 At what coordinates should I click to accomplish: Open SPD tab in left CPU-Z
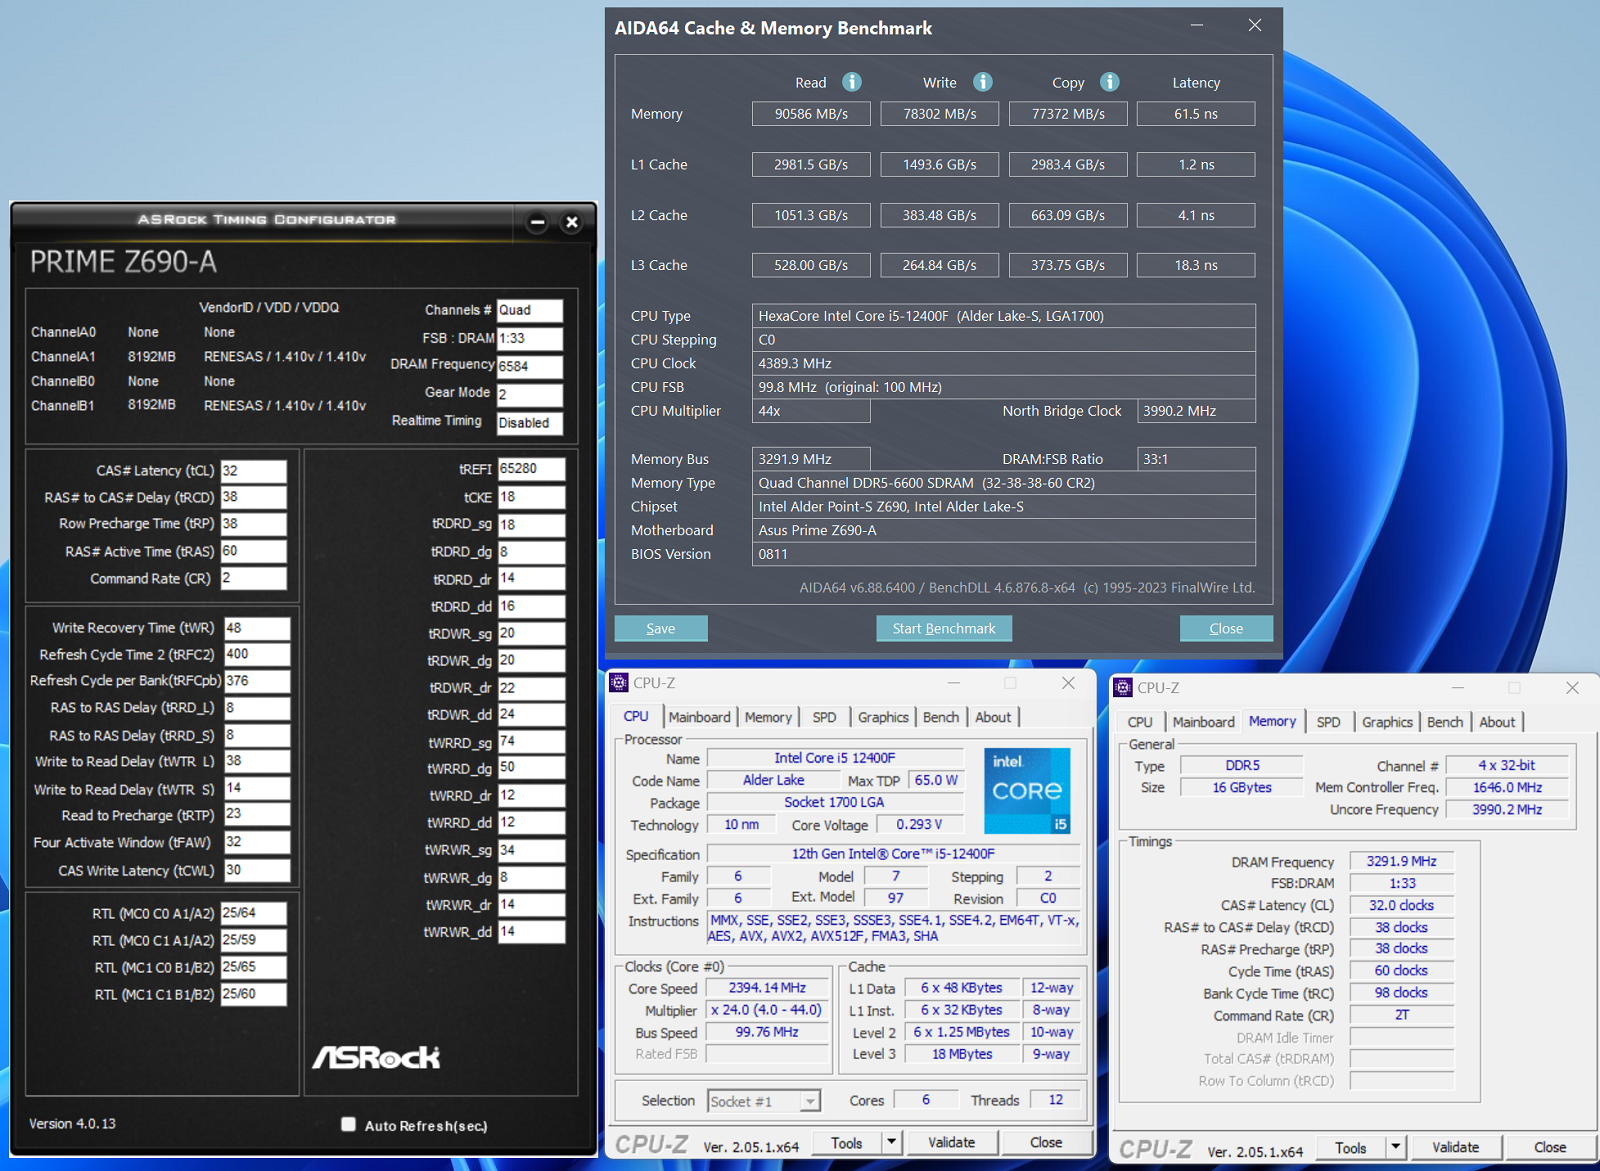824,717
